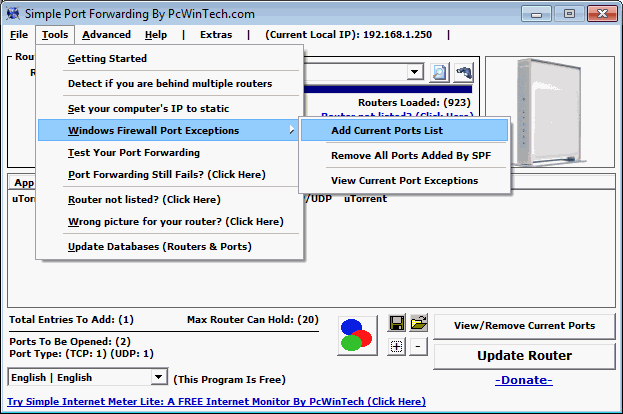Viewport: 623px width, 414px height.
Task: Click Total Entries To Add text
Action: point(72,319)
